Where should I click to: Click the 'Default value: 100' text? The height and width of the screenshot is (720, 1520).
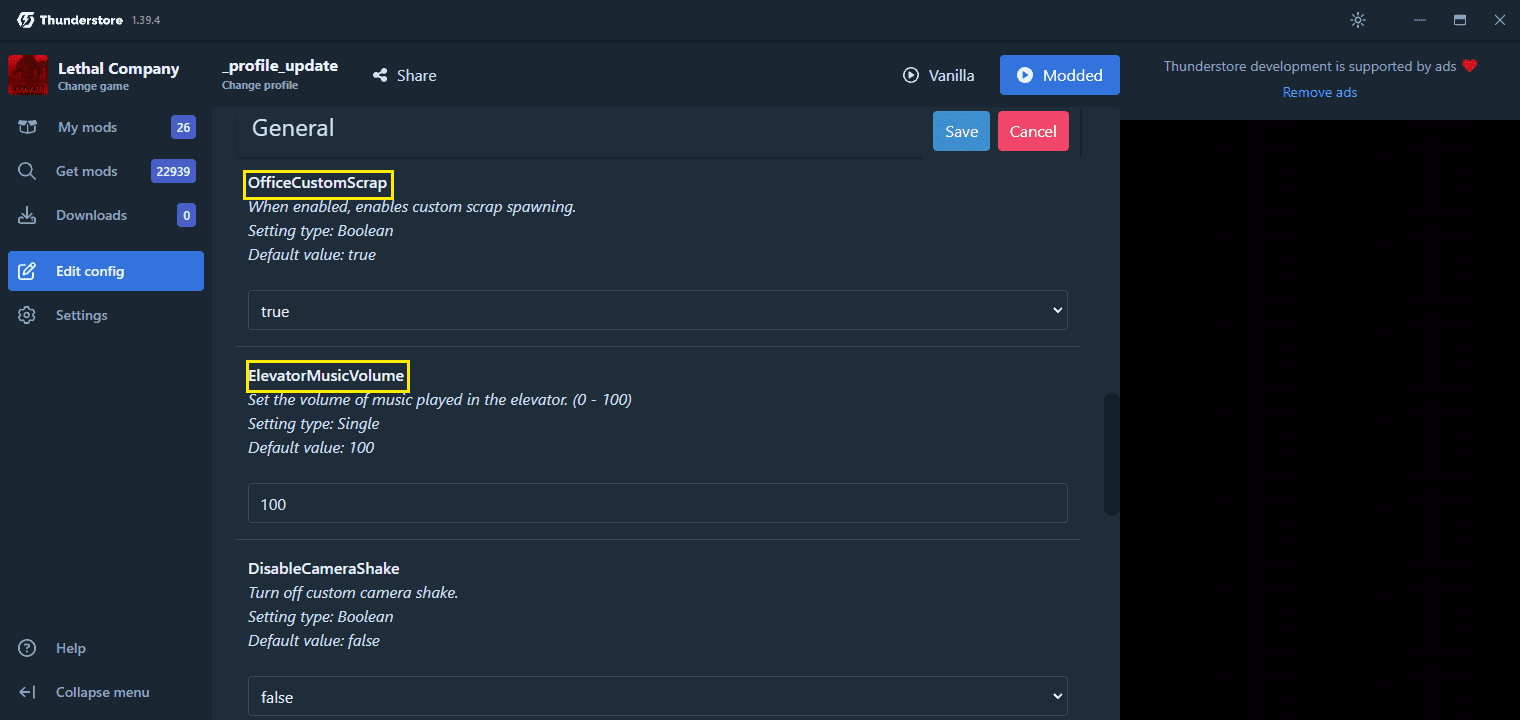click(x=311, y=447)
